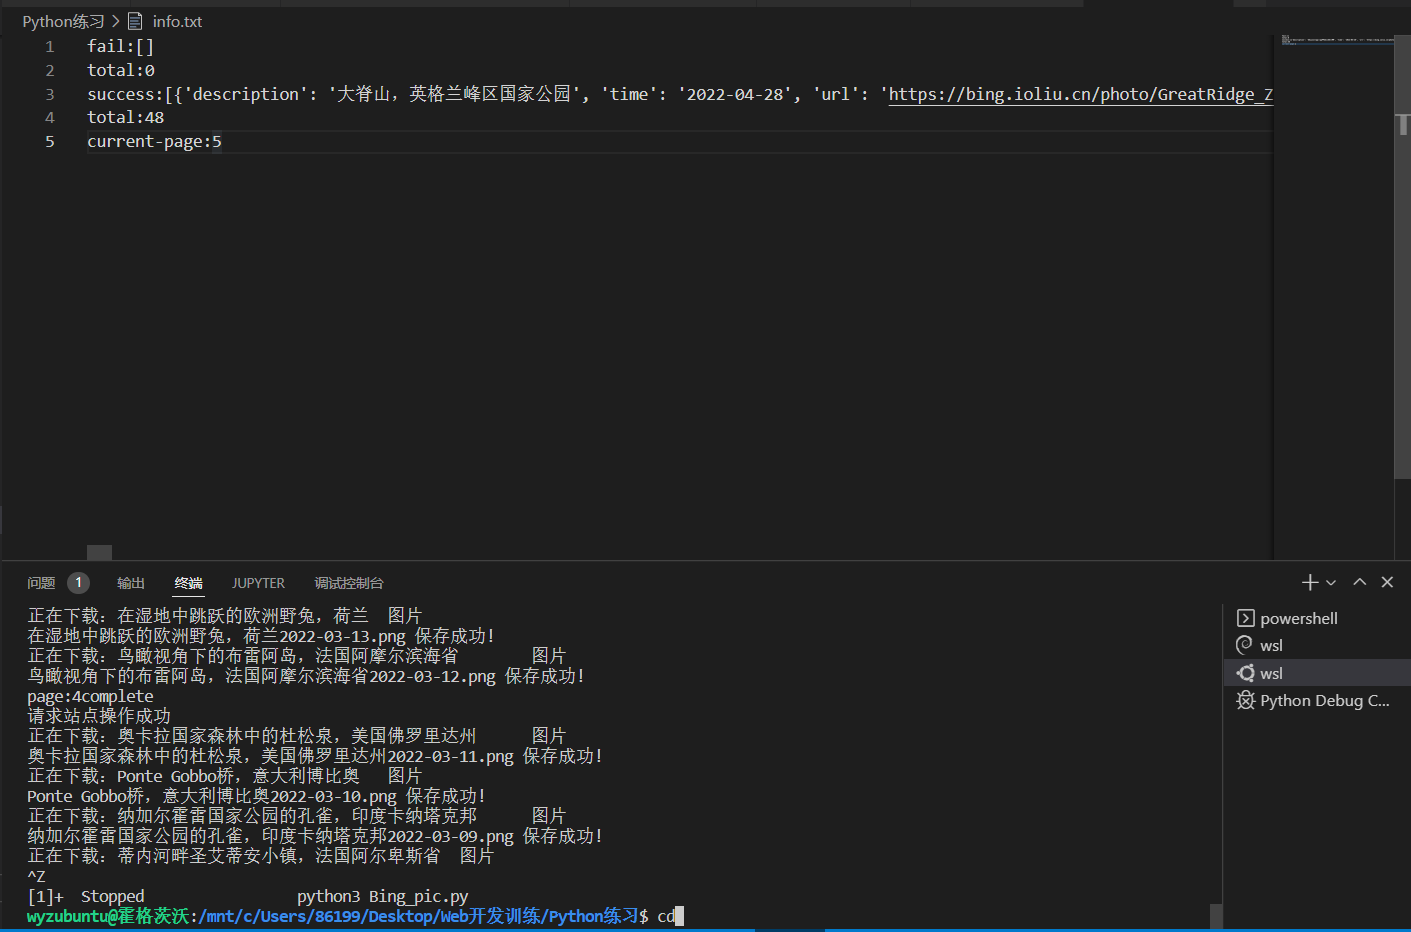Click the editor minimap preview
The height and width of the screenshot is (932, 1411).
pyautogui.click(x=1337, y=40)
